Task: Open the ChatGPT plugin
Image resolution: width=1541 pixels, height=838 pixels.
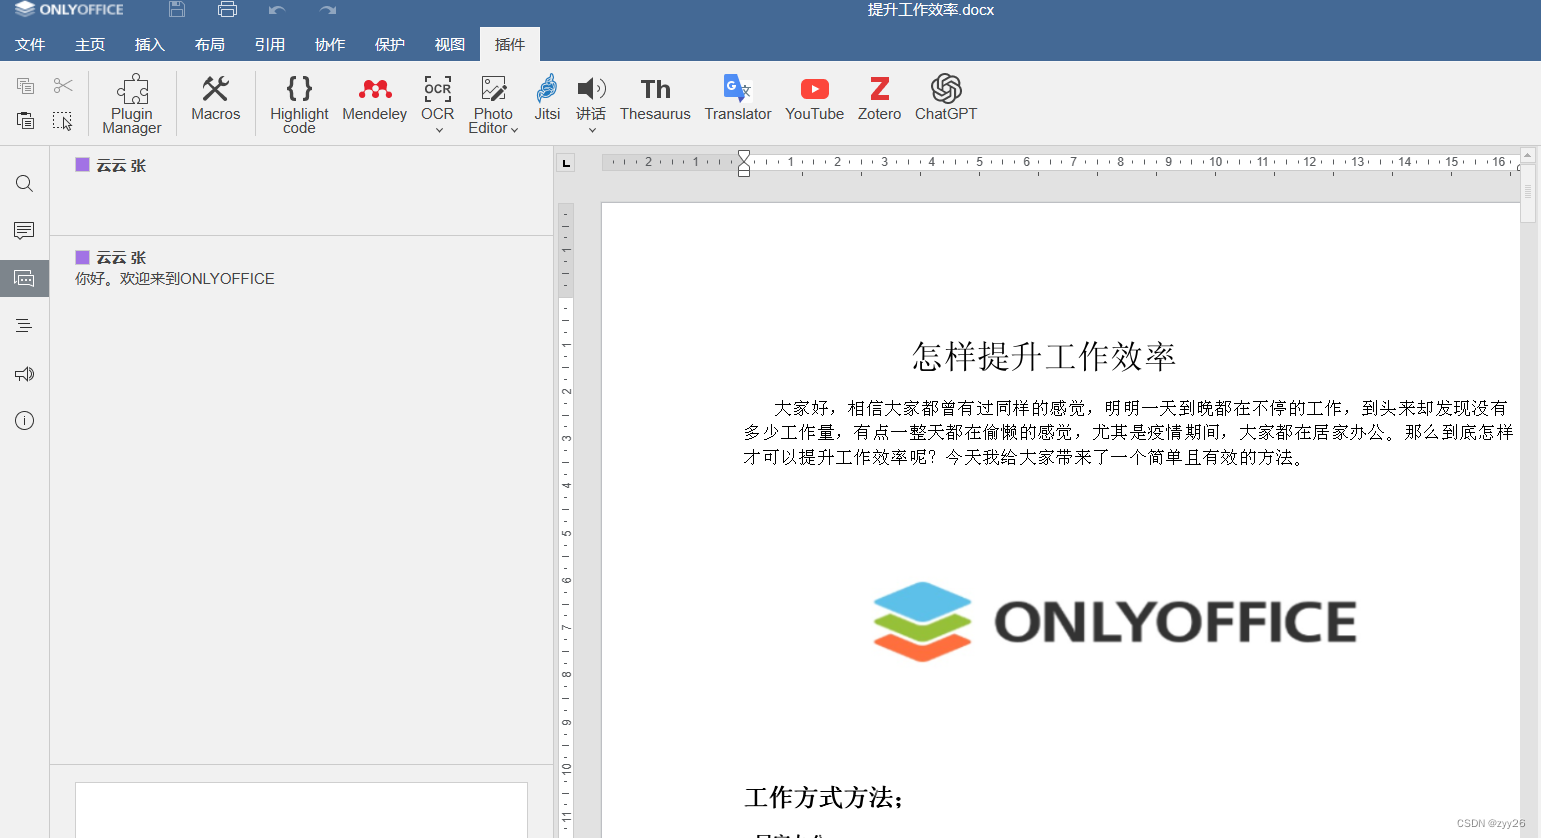Action: (x=946, y=98)
